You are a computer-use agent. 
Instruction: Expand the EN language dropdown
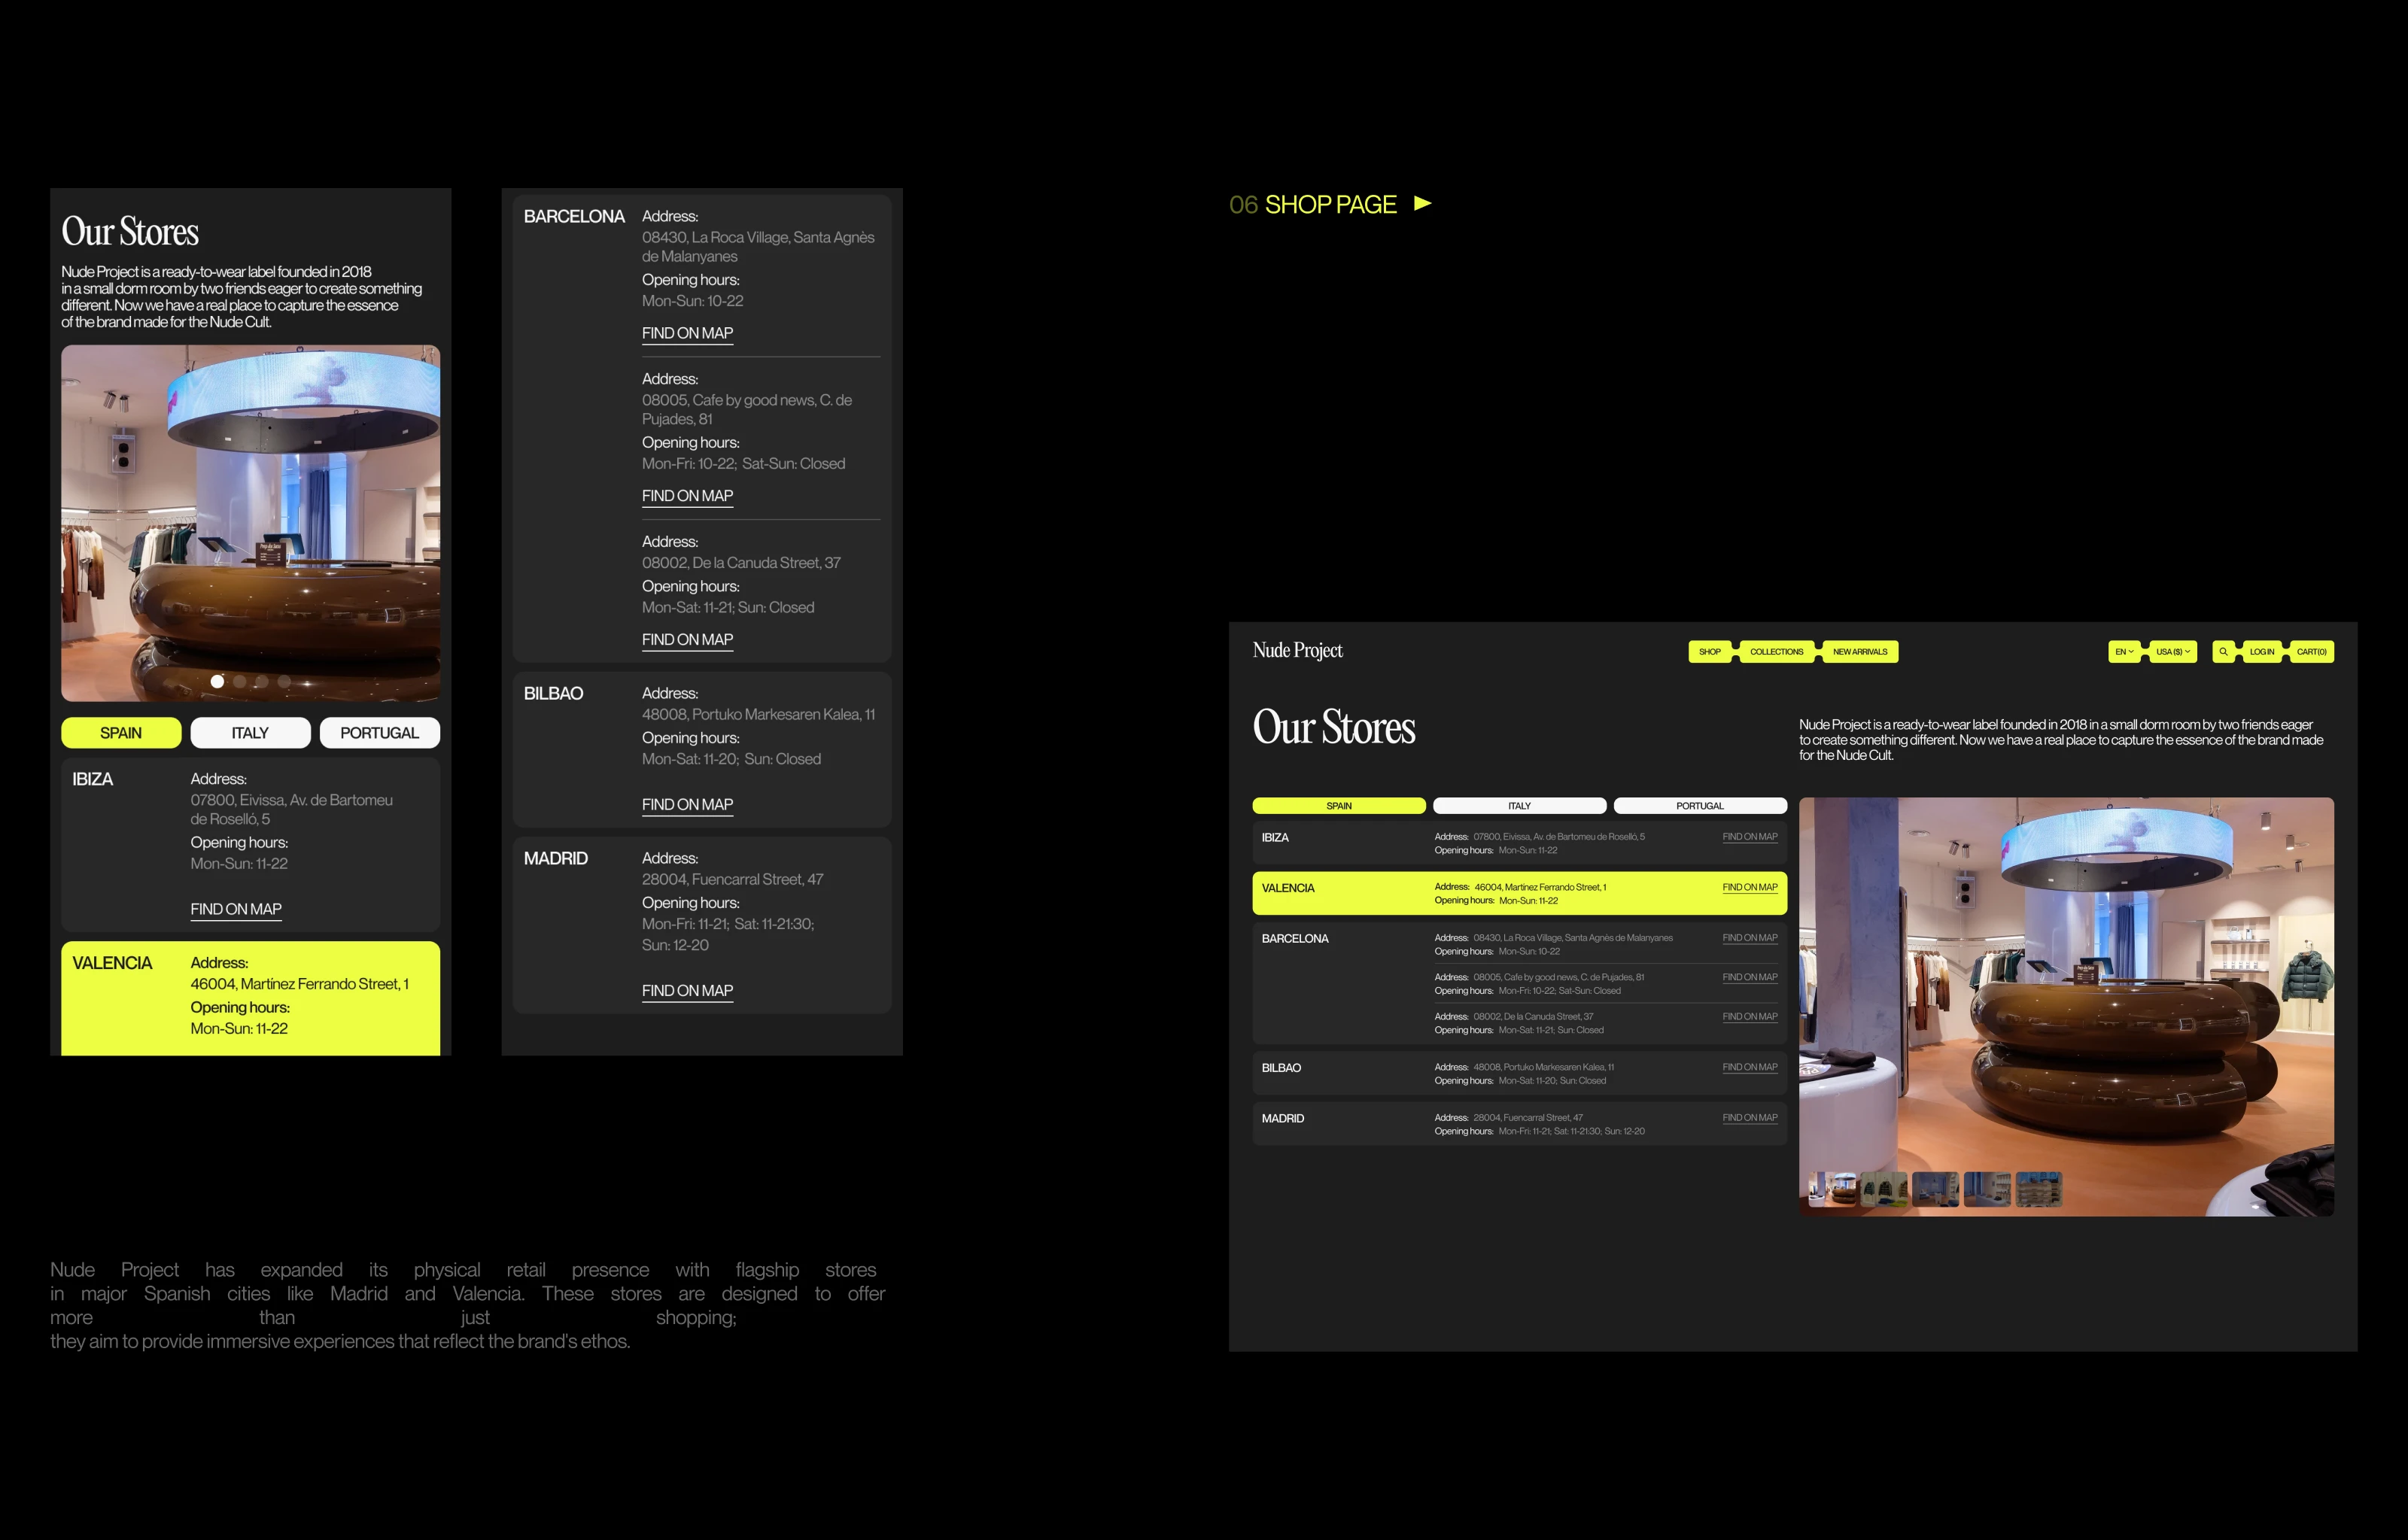pyautogui.click(x=2124, y=652)
